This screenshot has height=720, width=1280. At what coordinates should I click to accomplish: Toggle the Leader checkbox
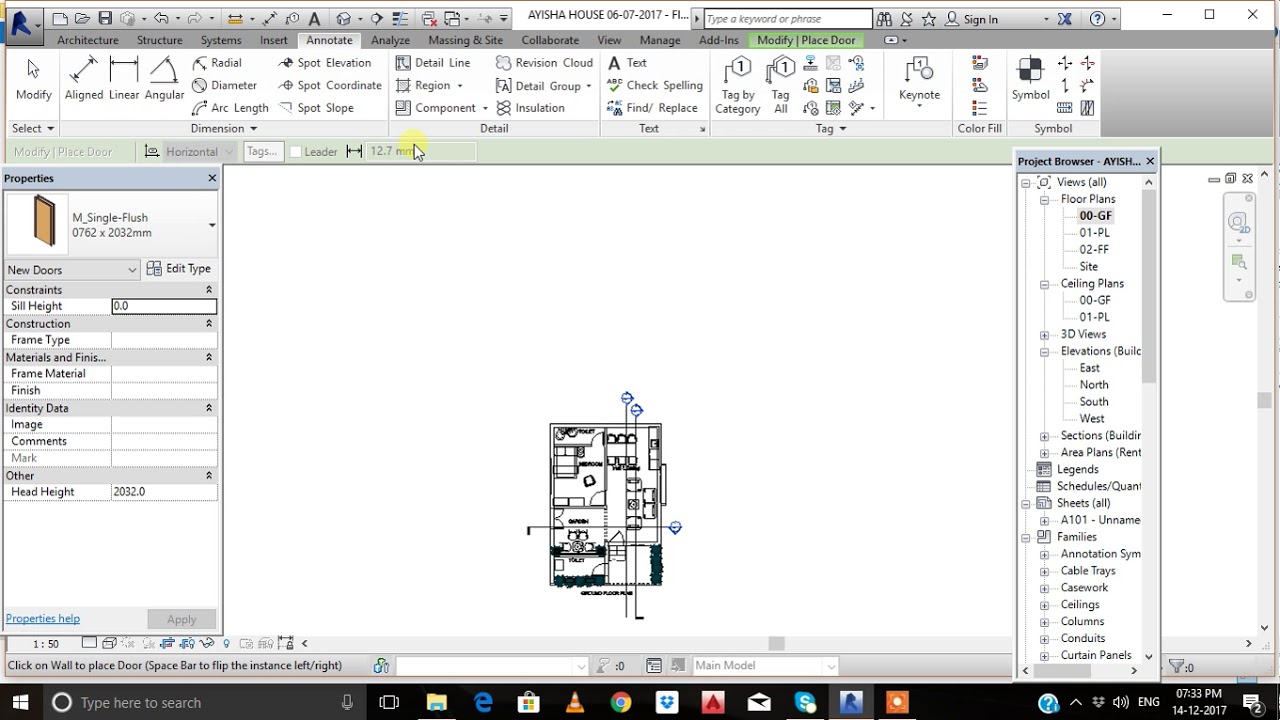tap(296, 152)
